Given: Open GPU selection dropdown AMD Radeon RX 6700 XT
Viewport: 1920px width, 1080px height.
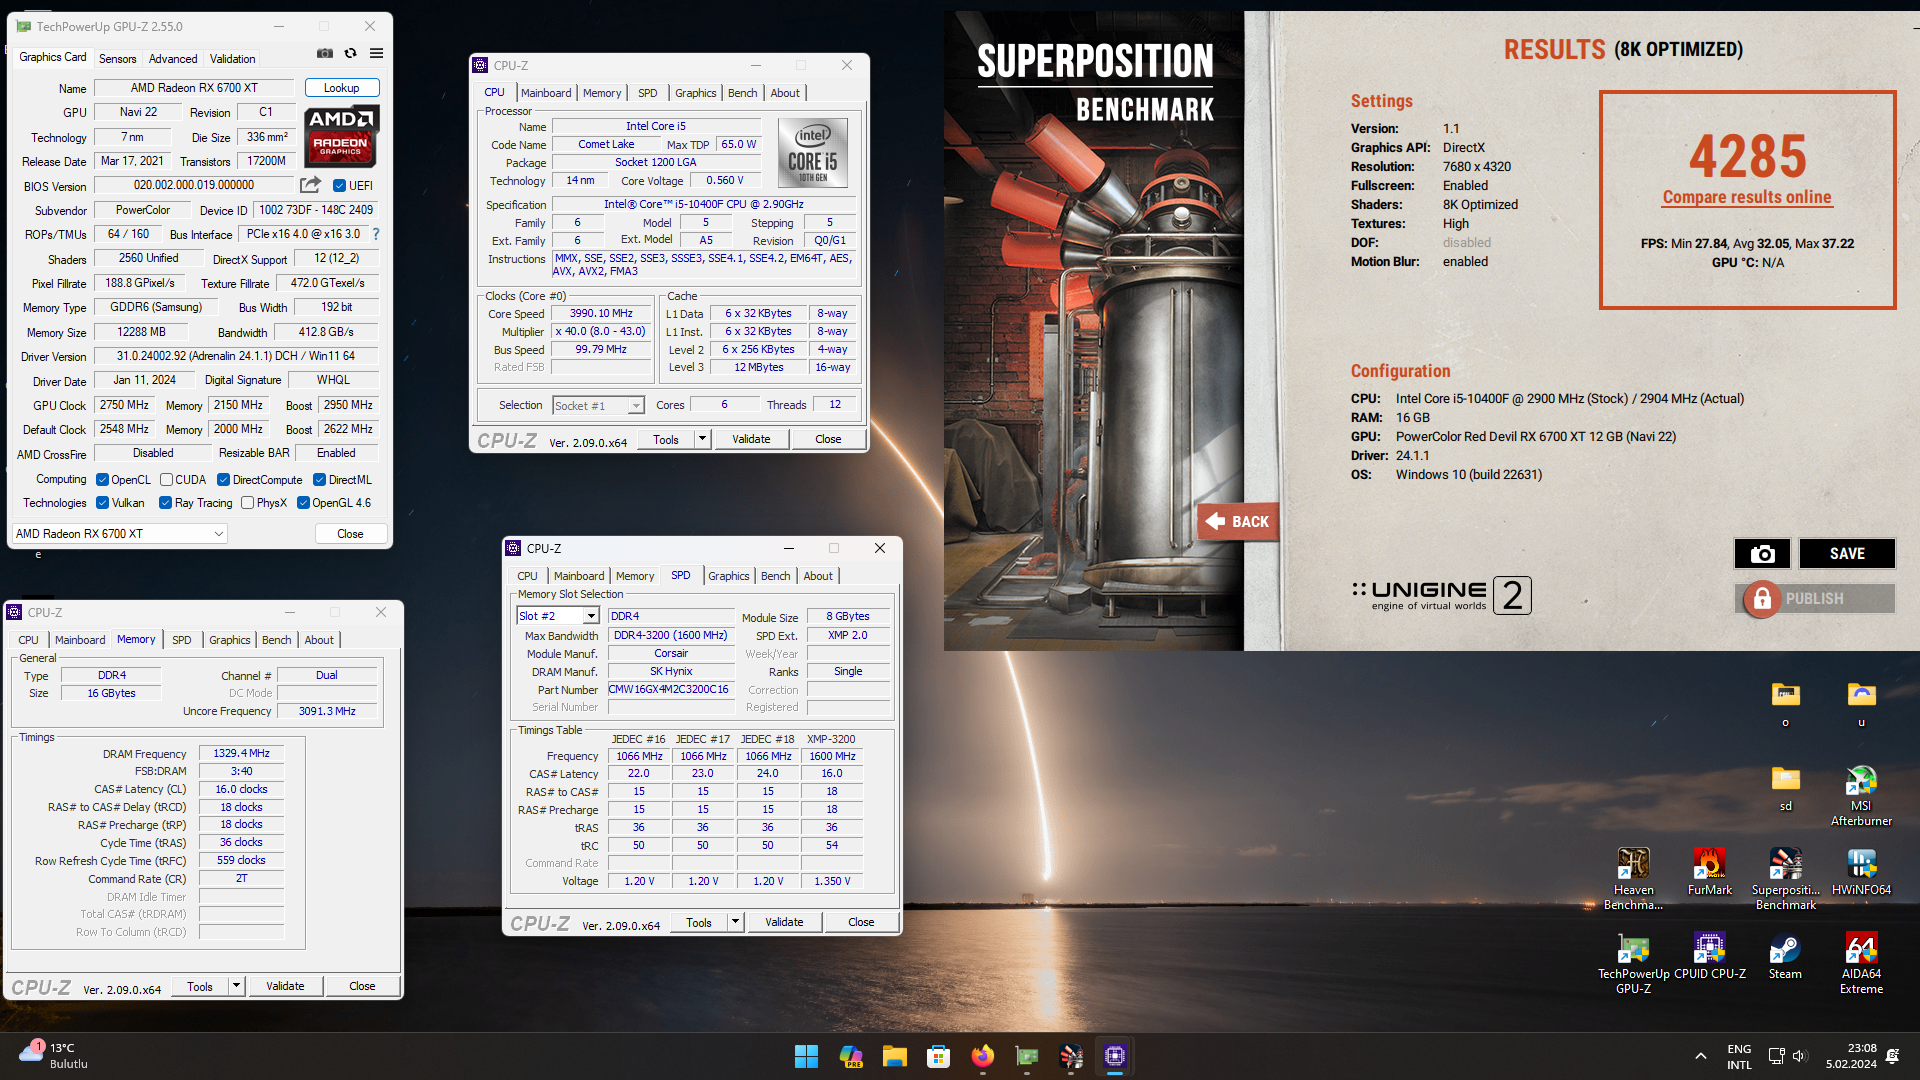Looking at the screenshot, I should click(x=120, y=534).
